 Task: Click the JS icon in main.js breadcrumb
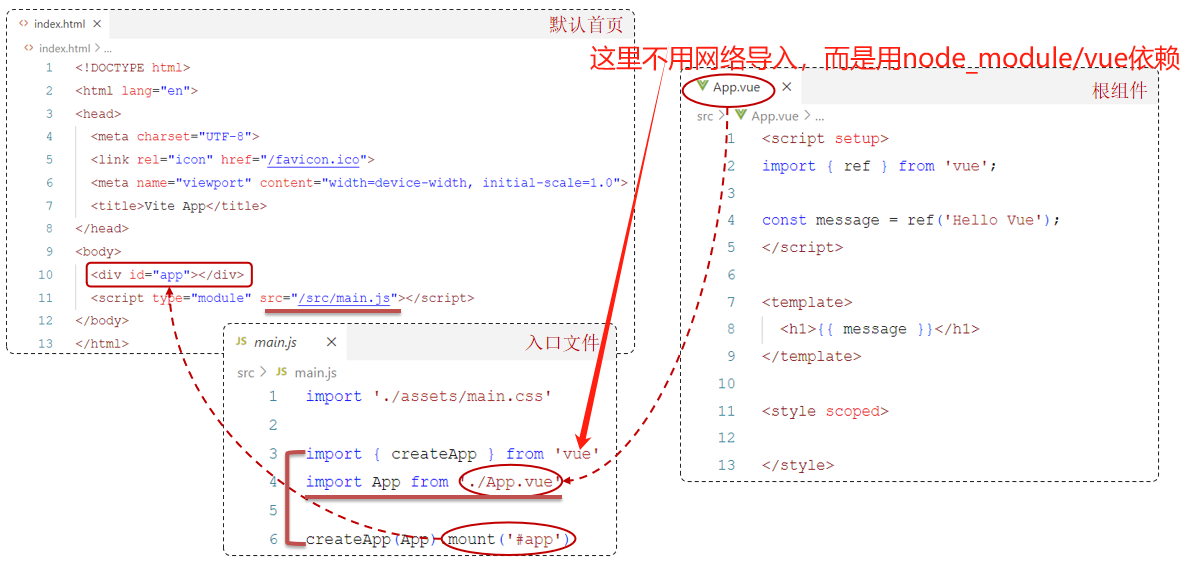[x=282, y=372]
